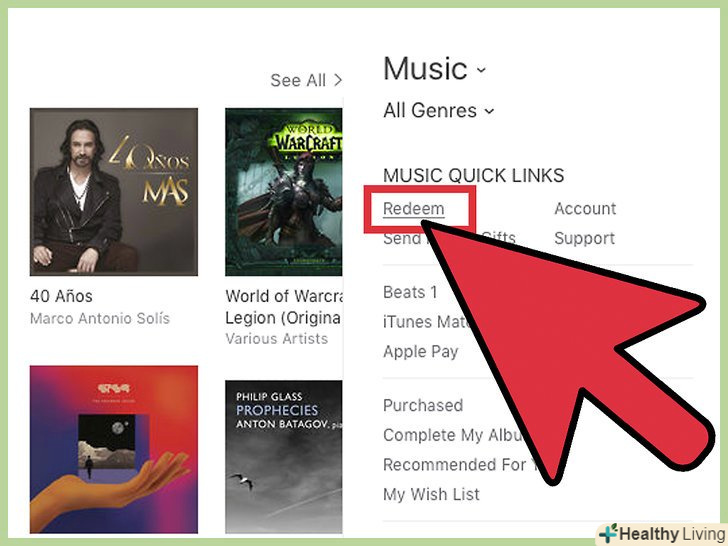Go to My Wish List
This screenshot has width=728, height=546.
tap(431, 494)
